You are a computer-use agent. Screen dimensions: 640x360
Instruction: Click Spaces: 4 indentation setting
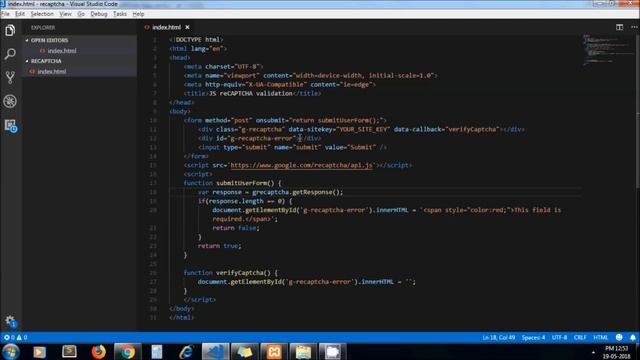point(533,338)
